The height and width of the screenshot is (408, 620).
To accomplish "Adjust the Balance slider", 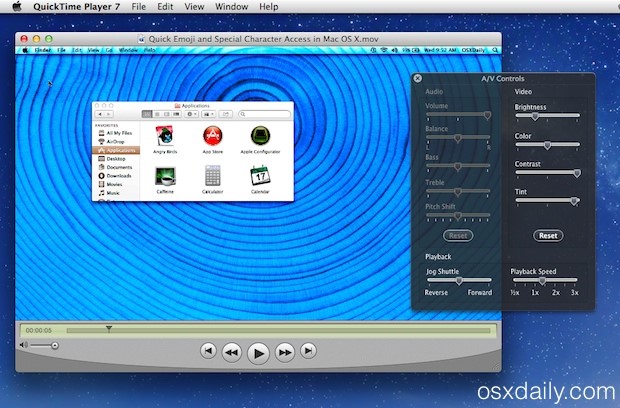I will coord(459,138).
